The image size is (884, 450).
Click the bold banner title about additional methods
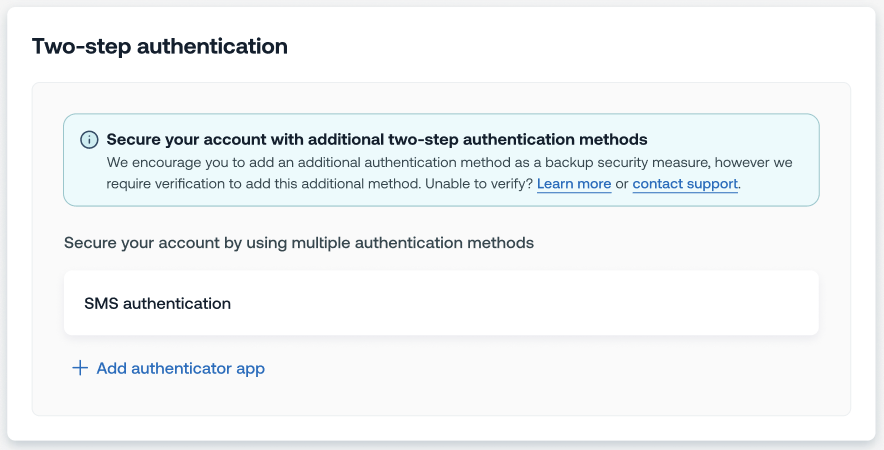coord(377,139)
